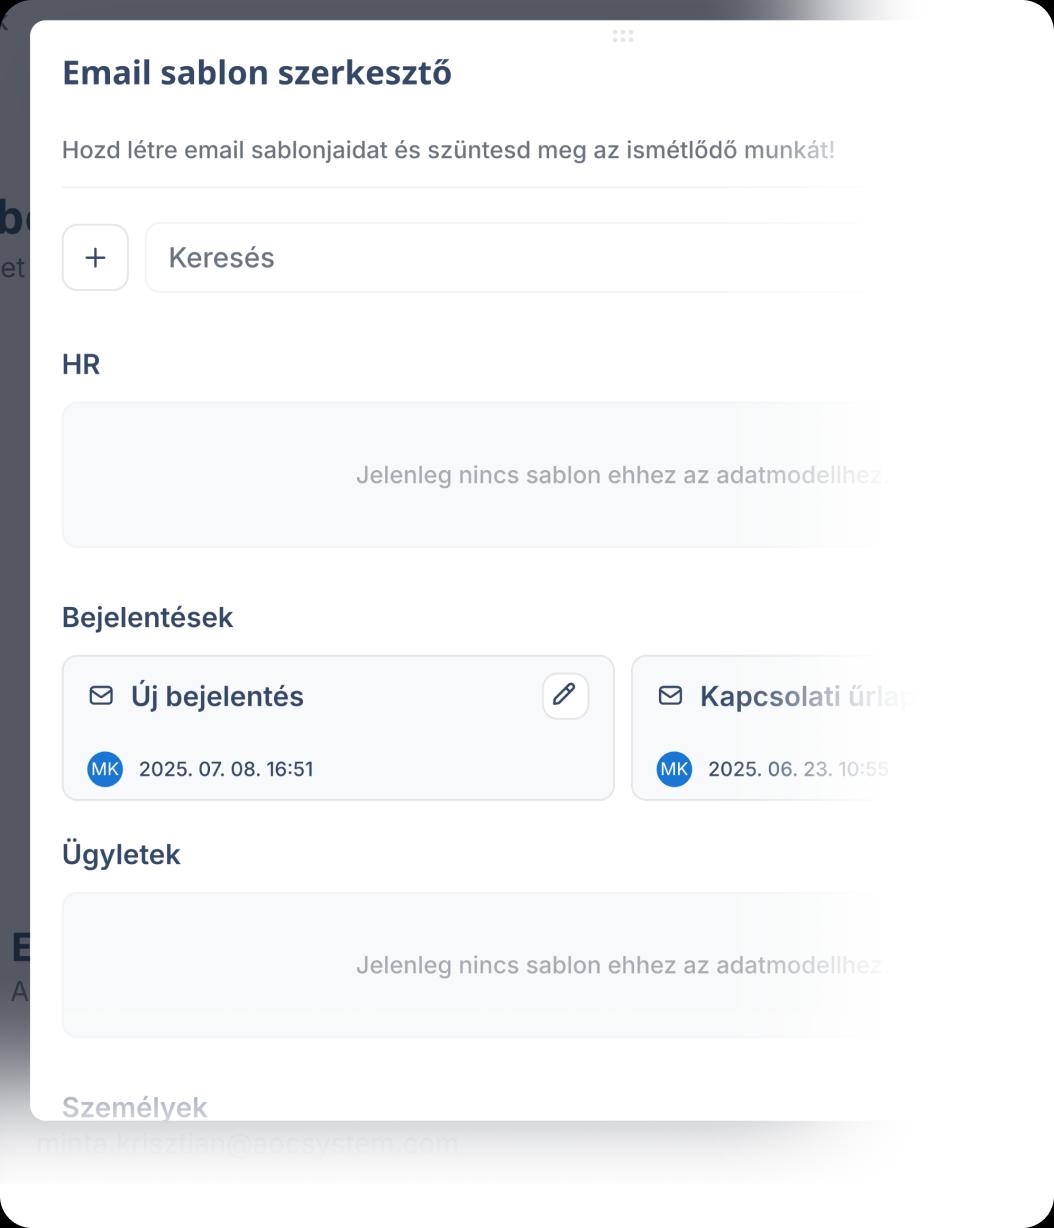Click the Email sablon szerkesztő title
This screenshot has height=1228, width=1054.
257,73
